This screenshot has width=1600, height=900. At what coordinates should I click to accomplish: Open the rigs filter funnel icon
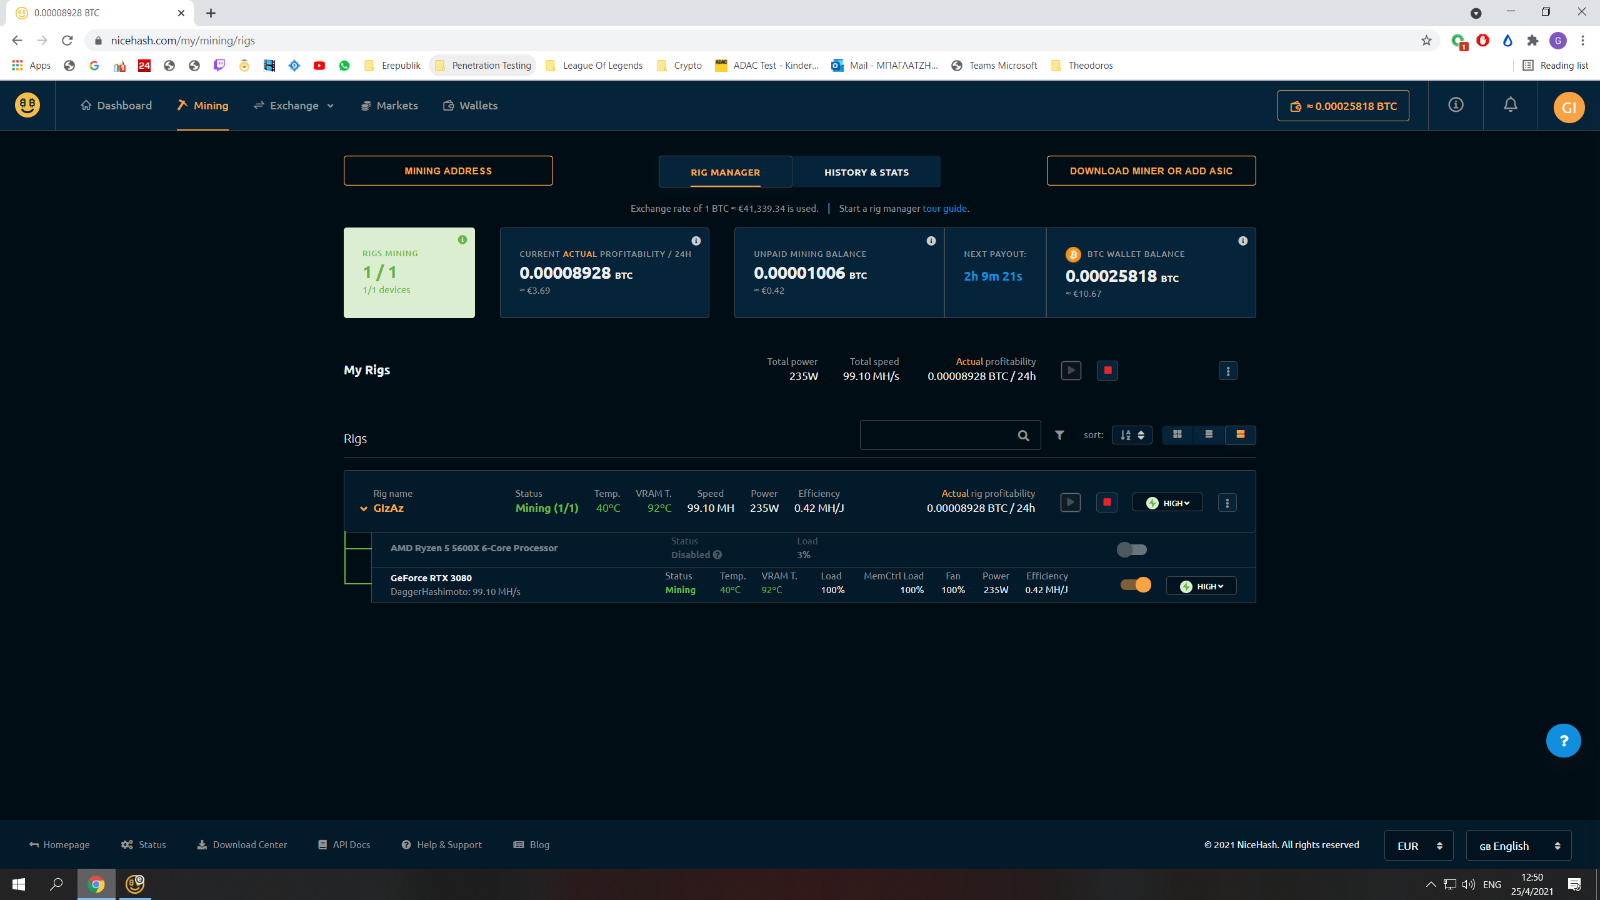(1060, 435)
